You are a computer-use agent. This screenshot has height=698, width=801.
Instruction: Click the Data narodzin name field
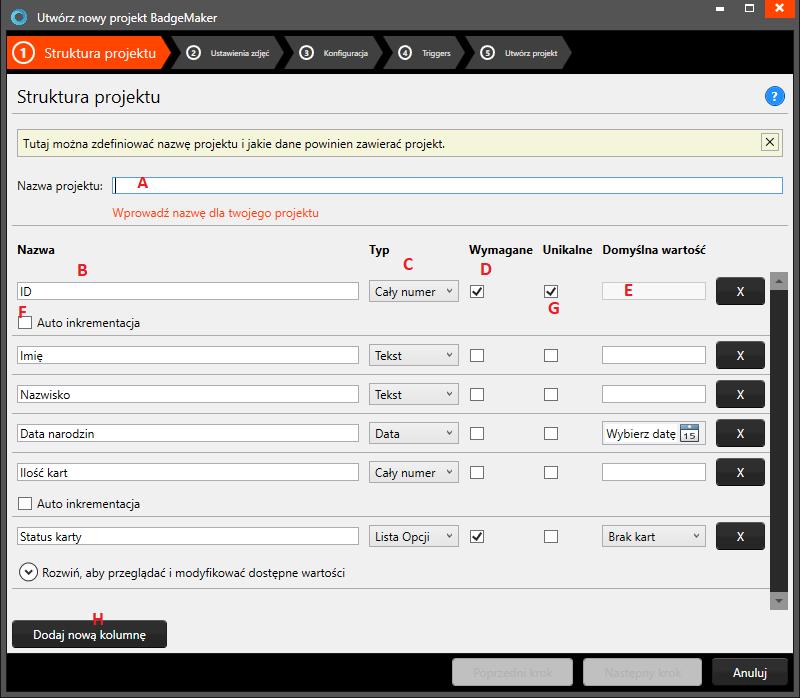188,433
